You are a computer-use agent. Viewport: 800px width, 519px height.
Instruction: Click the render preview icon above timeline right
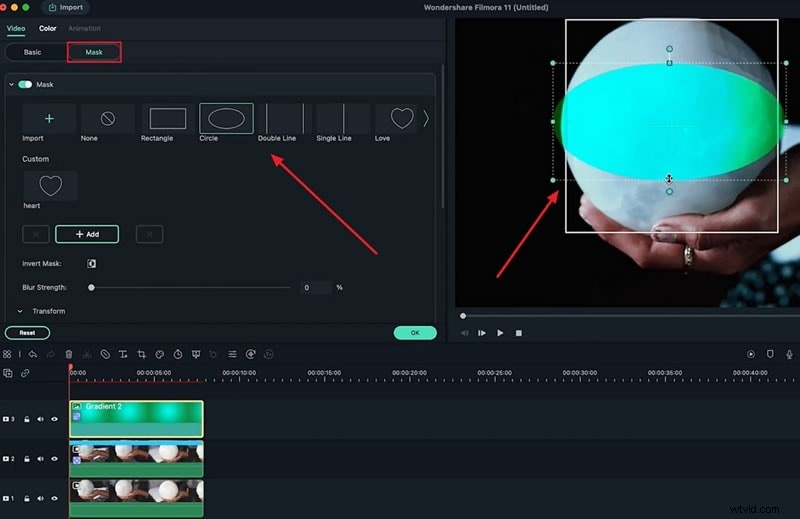pos(751,354)
